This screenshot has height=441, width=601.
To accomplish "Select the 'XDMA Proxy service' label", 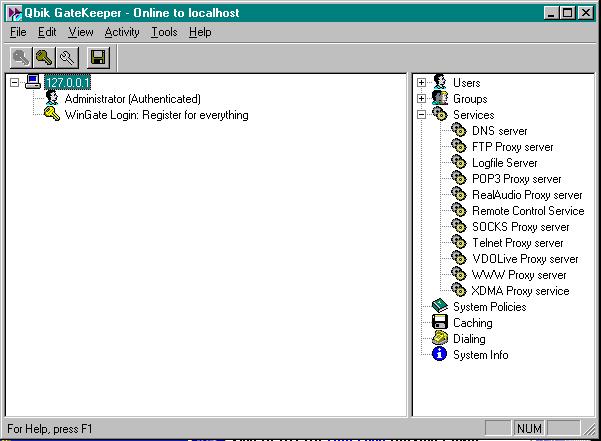I will 521,291.
